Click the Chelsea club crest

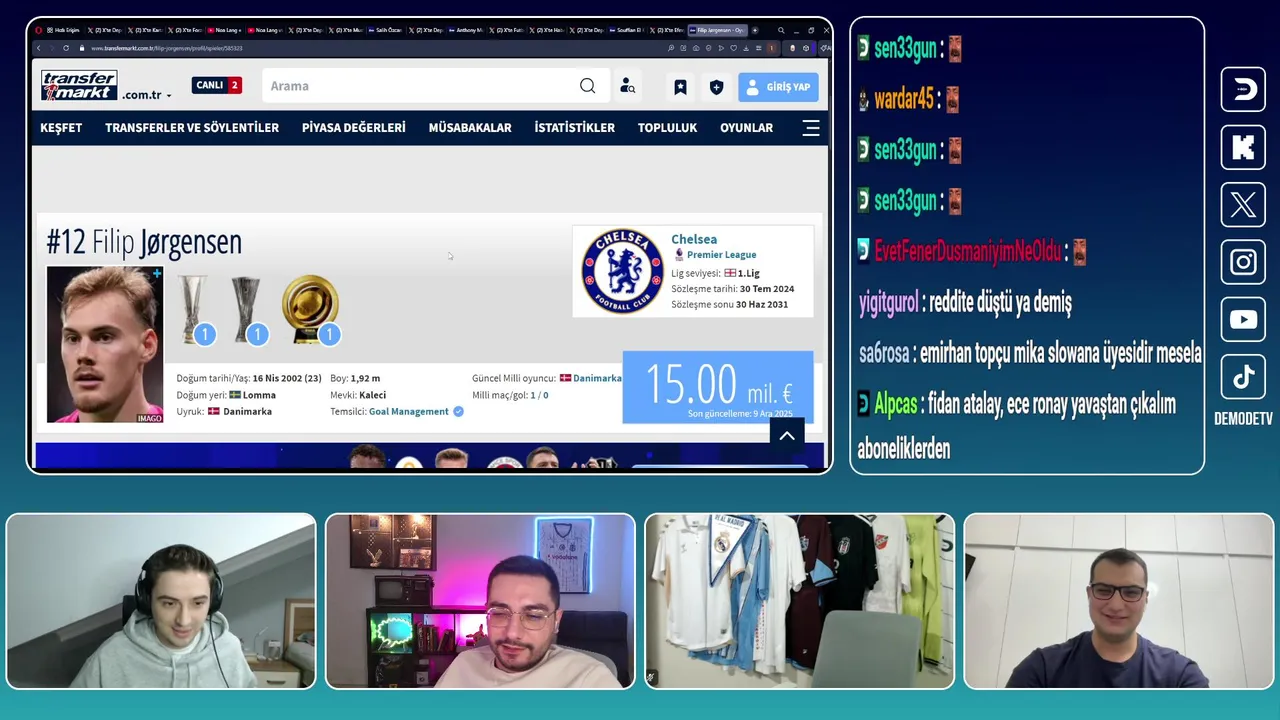[x=622, y=272]
